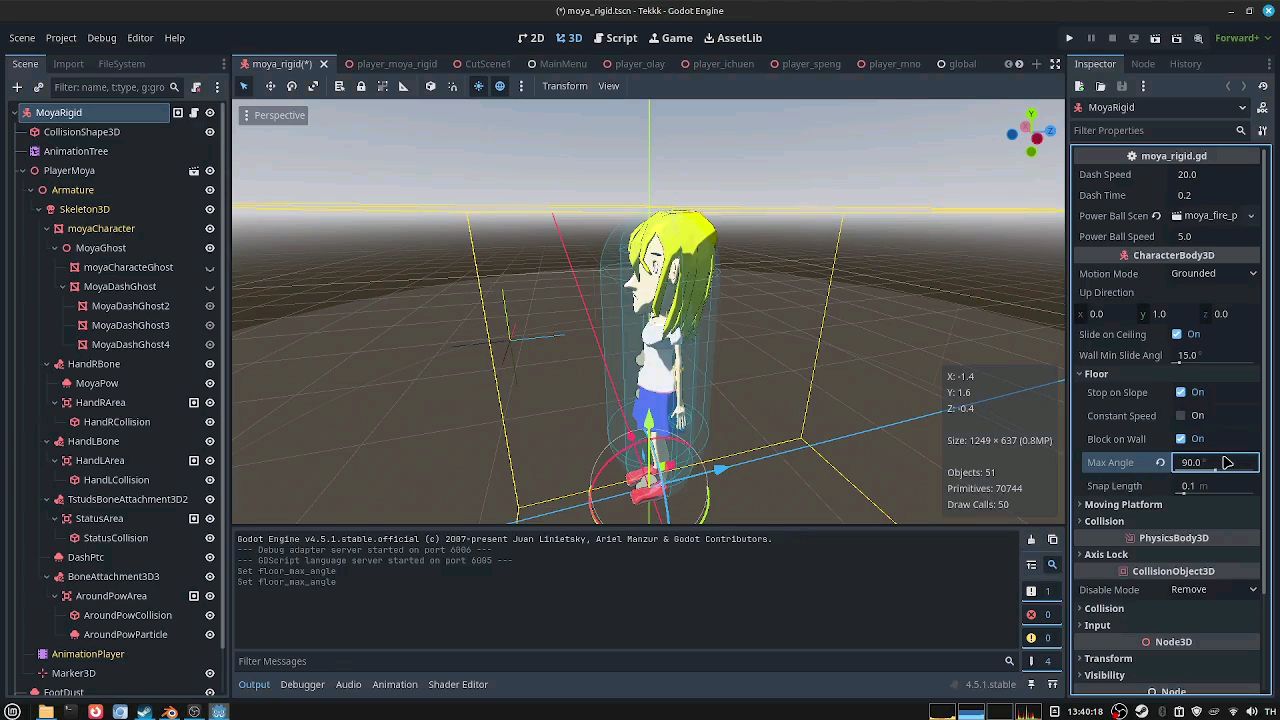
Task: Run the project with the play button
Action: coord(1069,38)
